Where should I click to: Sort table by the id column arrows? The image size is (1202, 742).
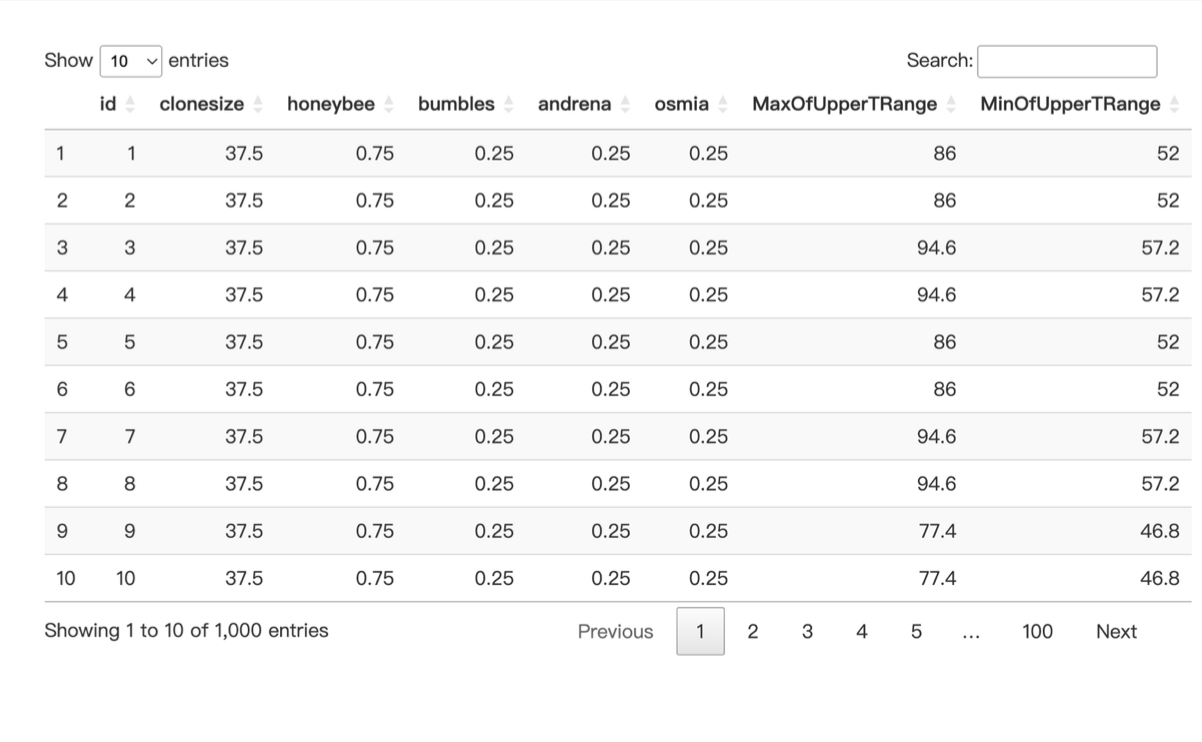tap(129, 104)
